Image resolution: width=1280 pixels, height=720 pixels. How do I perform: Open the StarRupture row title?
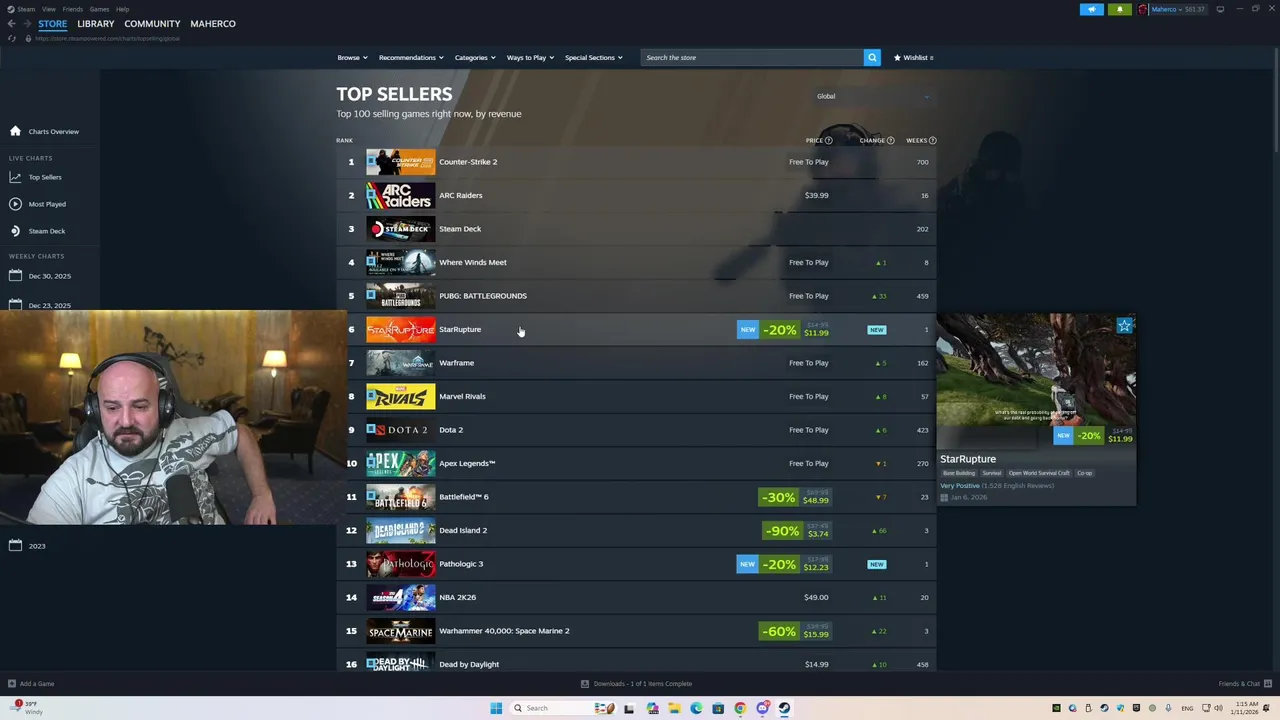coord(460,329)
